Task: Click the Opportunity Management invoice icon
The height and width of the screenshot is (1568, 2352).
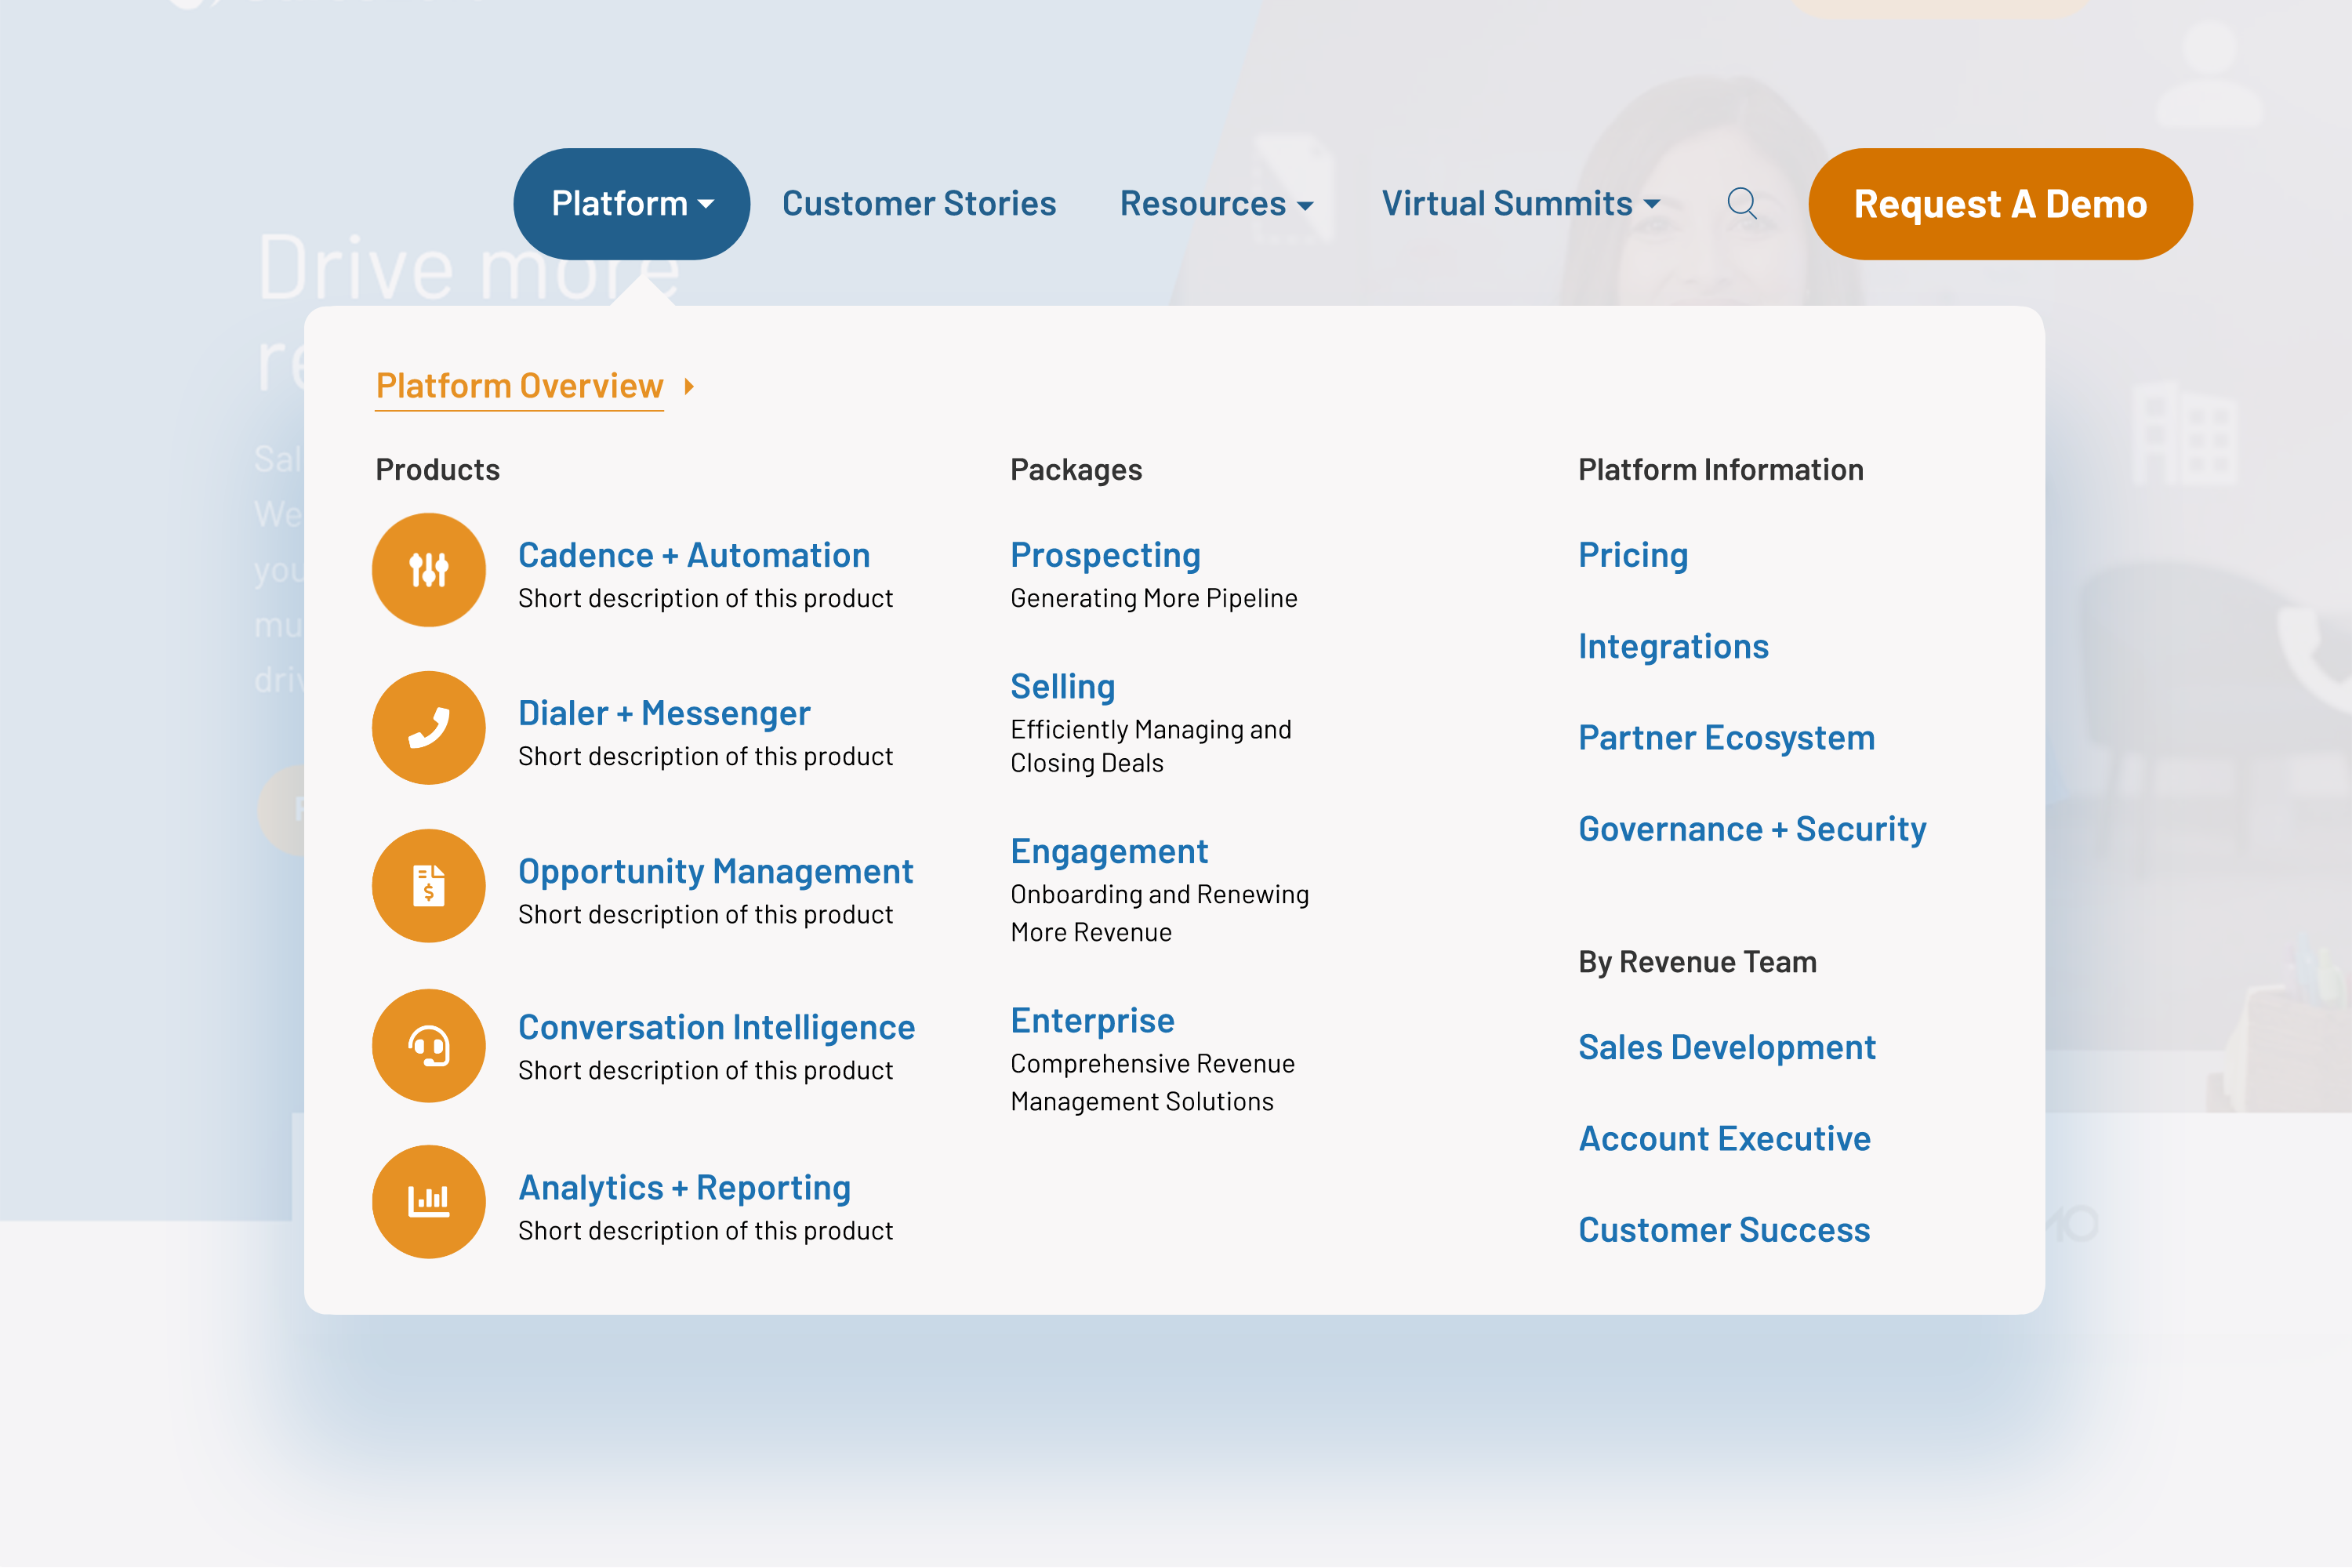Action: [429, 886]
